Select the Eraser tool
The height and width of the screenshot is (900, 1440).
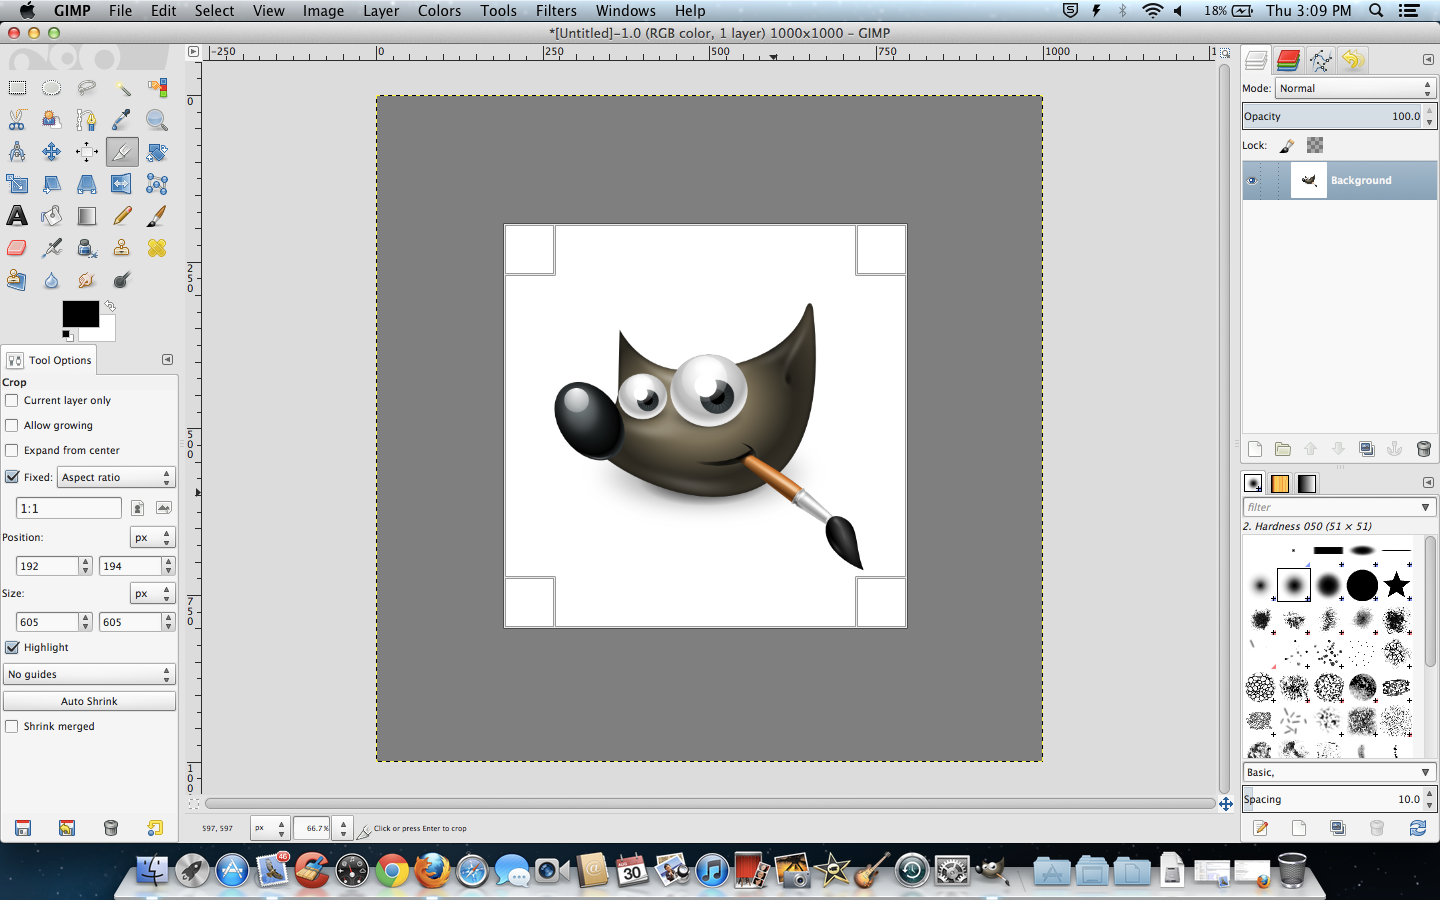[x=17, y=248]
